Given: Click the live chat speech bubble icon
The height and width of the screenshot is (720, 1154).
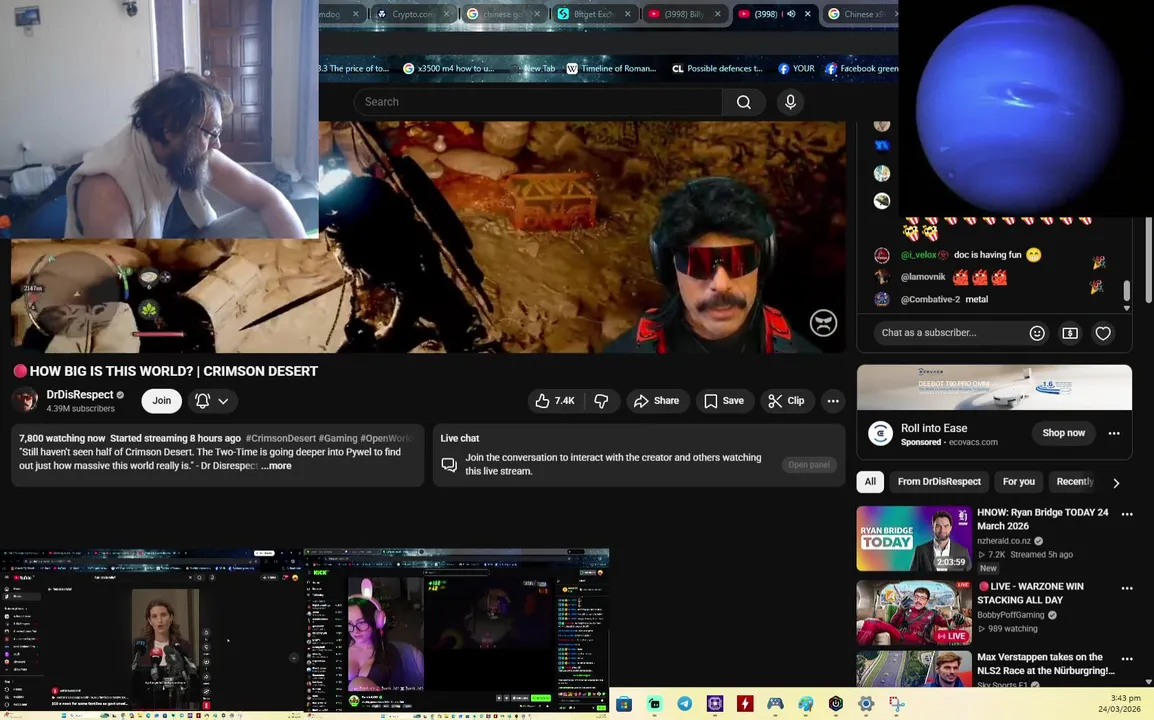Looking at the screenshot, I should click(x=448, y=464).
